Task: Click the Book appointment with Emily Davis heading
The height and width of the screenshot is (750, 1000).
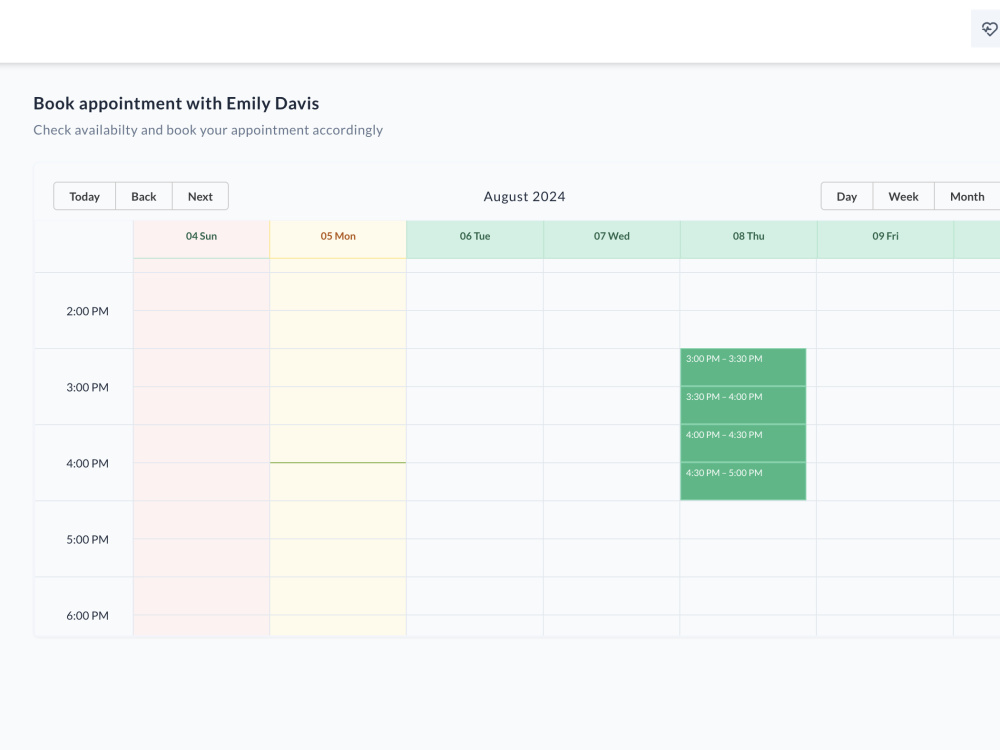Action: tap(176, 103)
